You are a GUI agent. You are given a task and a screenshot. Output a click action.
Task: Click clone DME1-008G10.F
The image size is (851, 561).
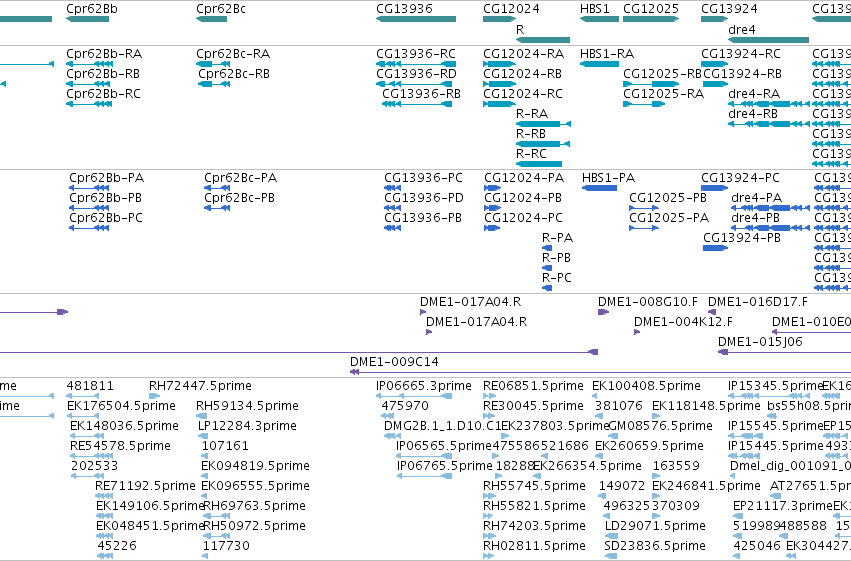(648, 302)
